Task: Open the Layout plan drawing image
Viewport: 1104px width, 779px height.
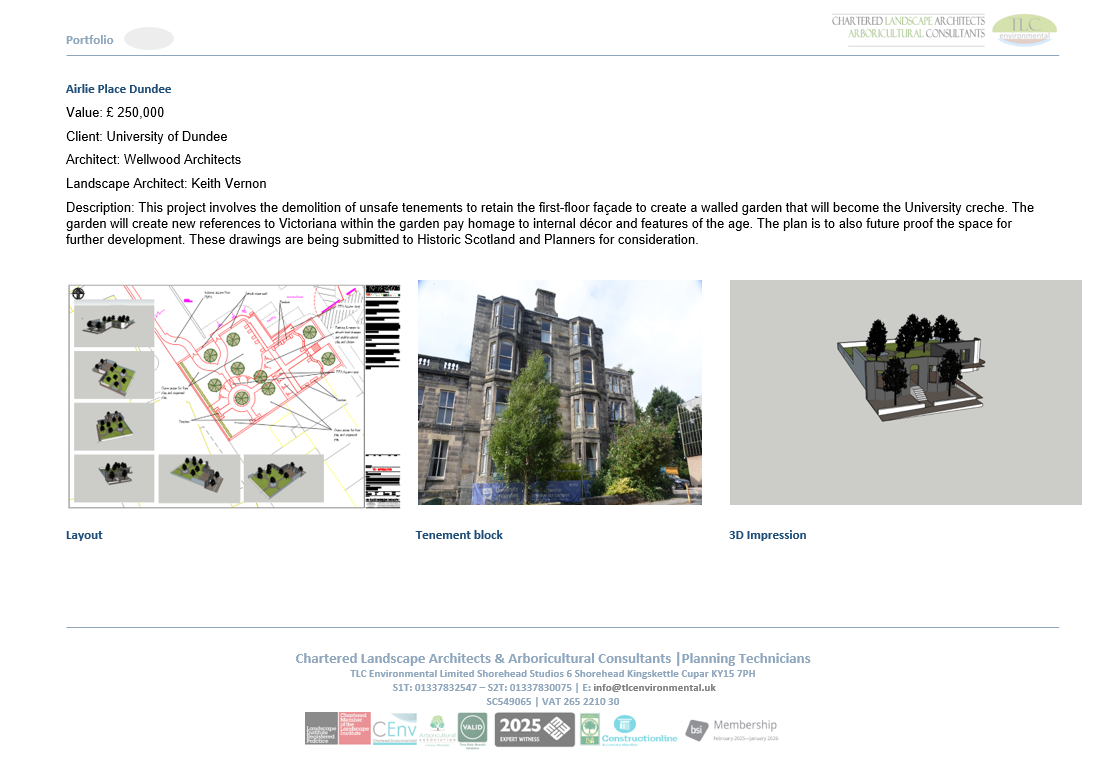Action: [x=234, y=397]
